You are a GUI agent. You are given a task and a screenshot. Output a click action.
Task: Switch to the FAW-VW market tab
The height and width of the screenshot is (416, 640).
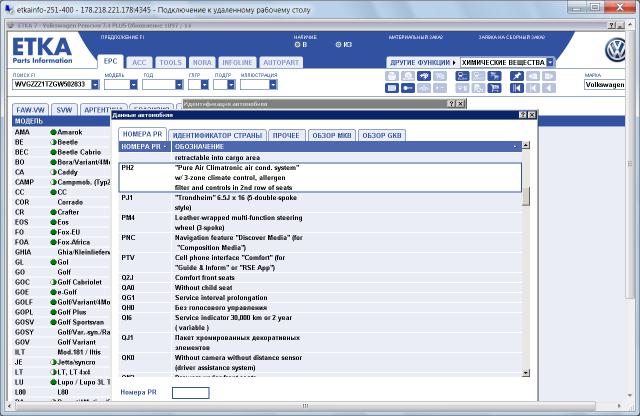click(x=31, y=110)
